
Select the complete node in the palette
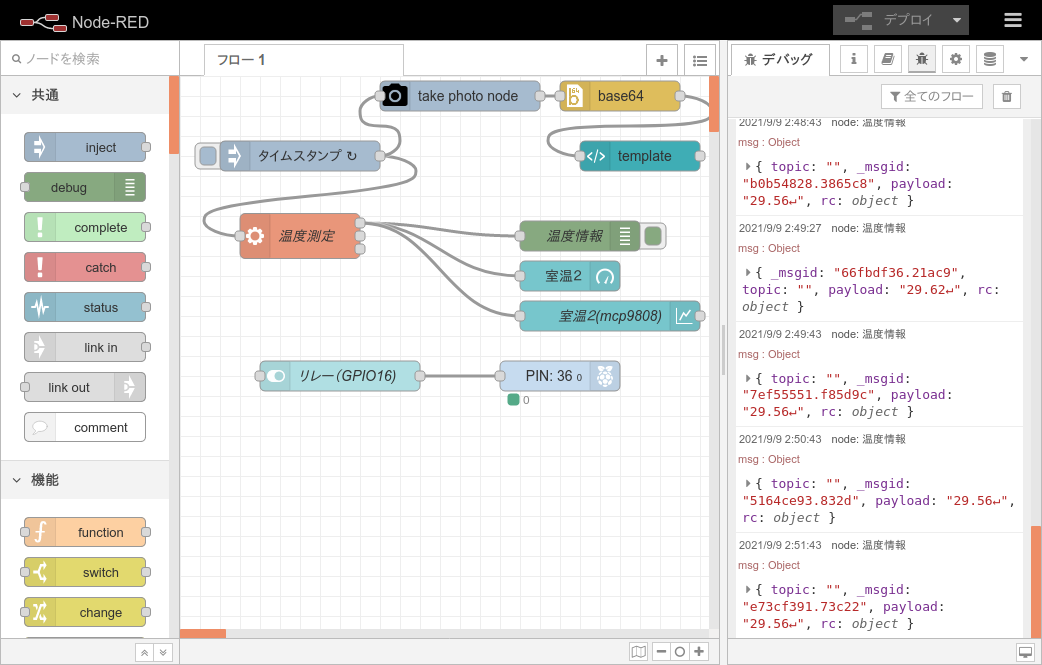click(85, 227)
